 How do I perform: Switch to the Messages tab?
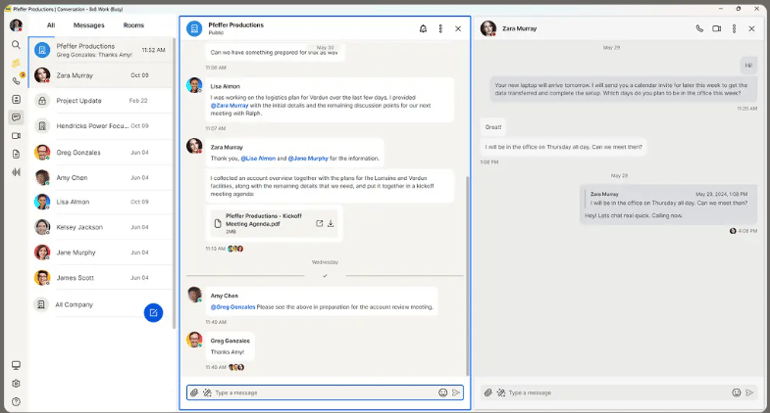89,25
